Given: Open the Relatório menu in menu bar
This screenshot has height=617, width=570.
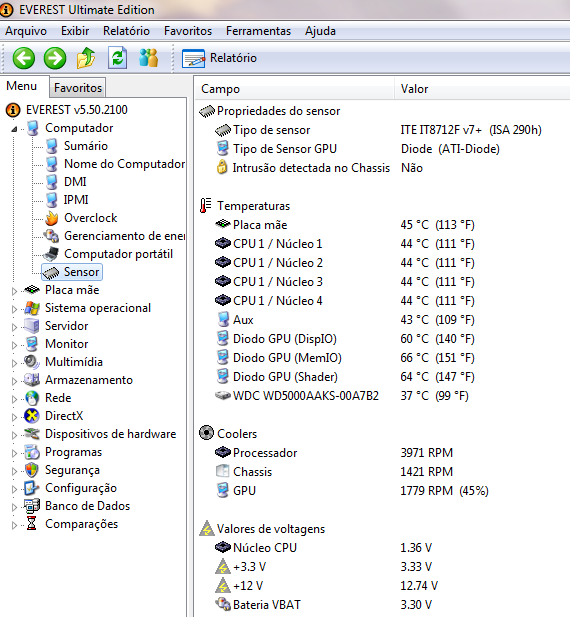Looking at the screenshot, I should pyautogui.click(x=126, y=31).
